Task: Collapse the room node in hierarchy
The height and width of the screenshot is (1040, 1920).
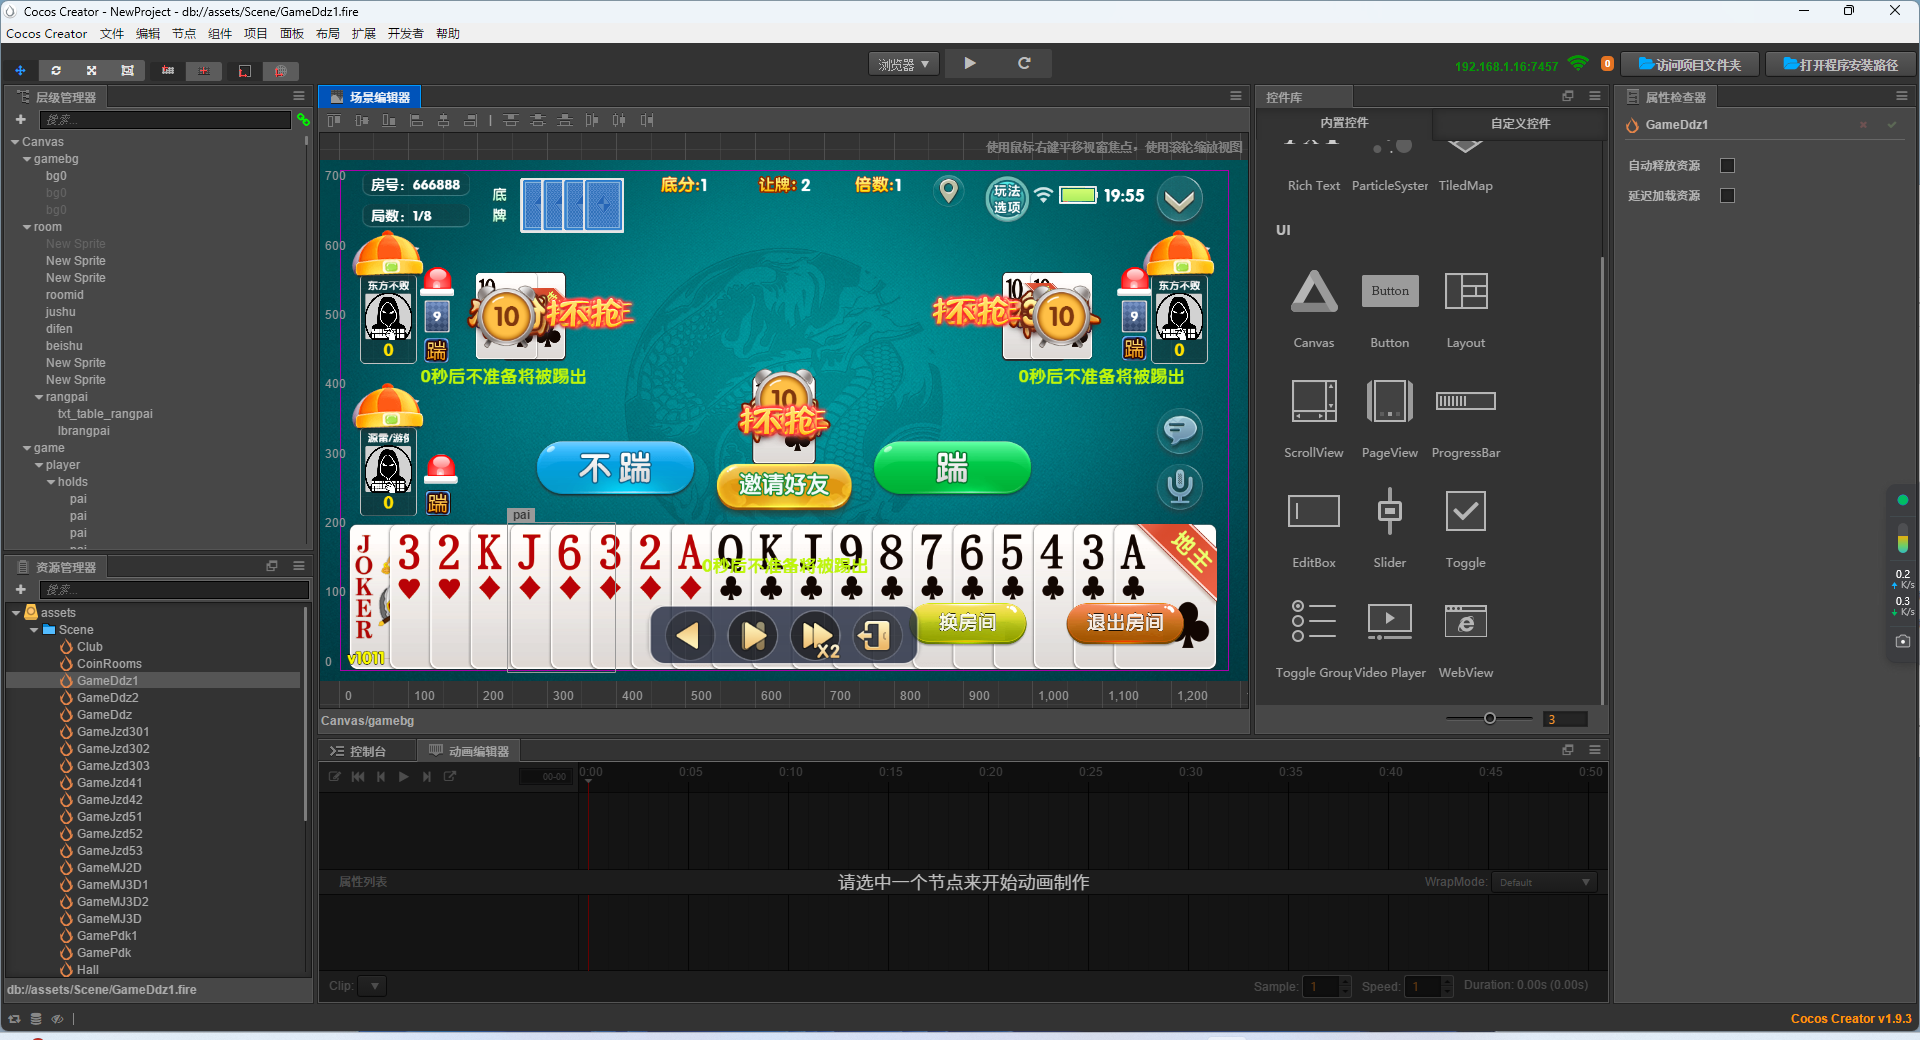Action: coord(26,227)
